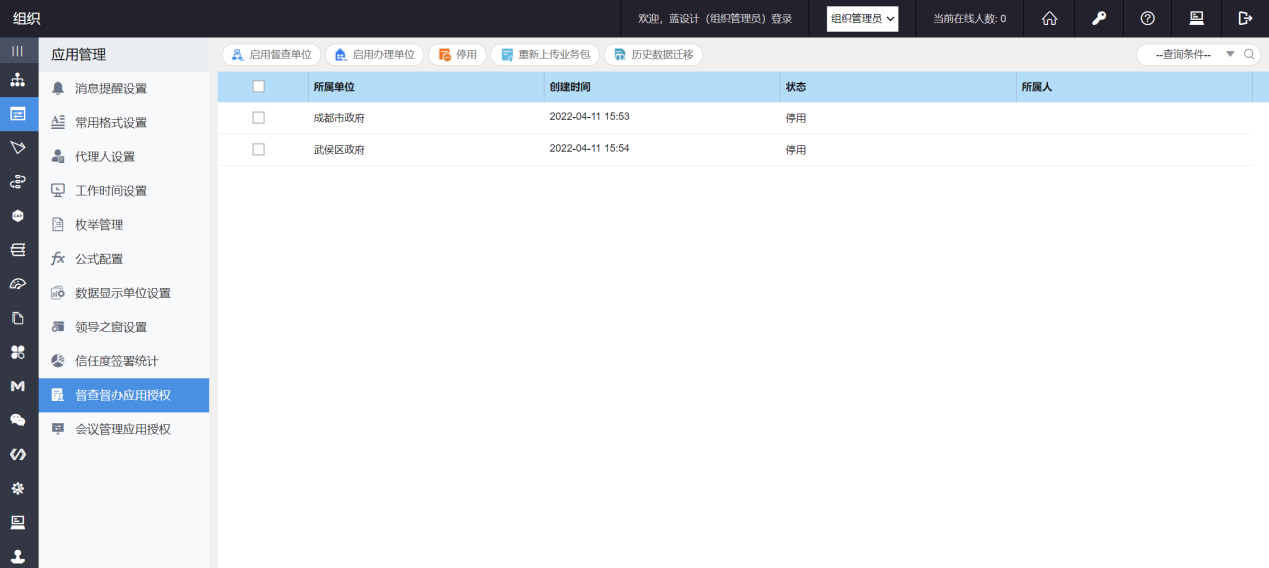The height and width of the screenshot is (568, 1269).
Task: Click the WeChat chat bubble sidebar icon
Action: click(x=18, y=420)
